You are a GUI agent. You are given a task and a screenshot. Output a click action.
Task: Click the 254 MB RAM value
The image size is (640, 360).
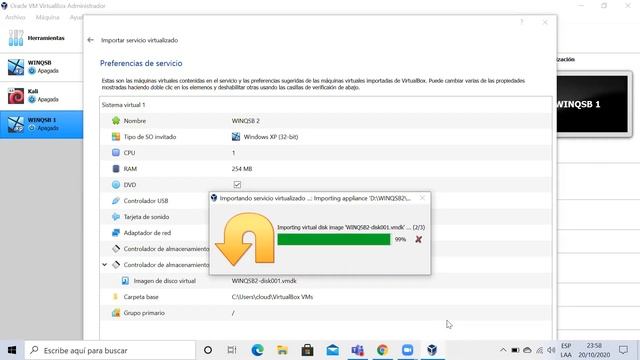(242, 169)
